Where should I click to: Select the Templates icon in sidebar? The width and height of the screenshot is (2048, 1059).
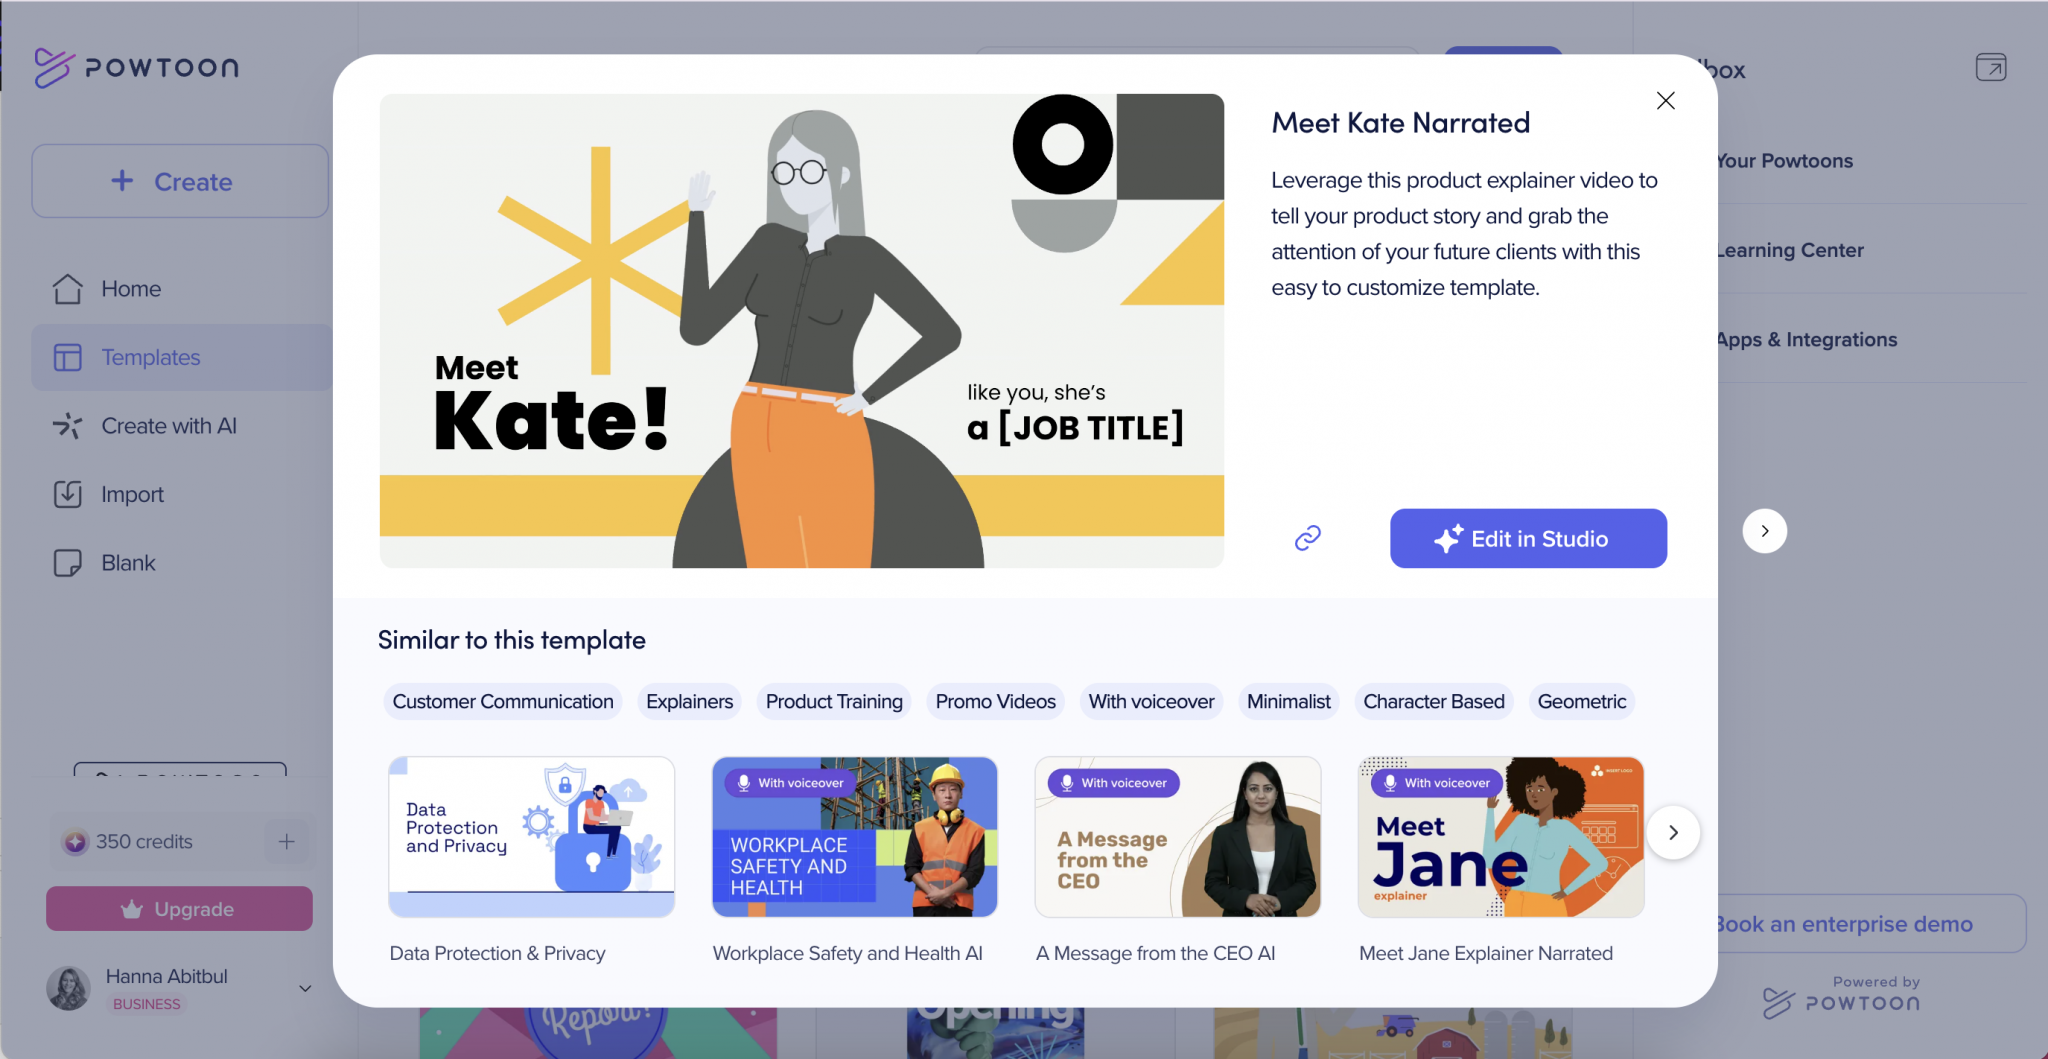(x=66, y=357)
